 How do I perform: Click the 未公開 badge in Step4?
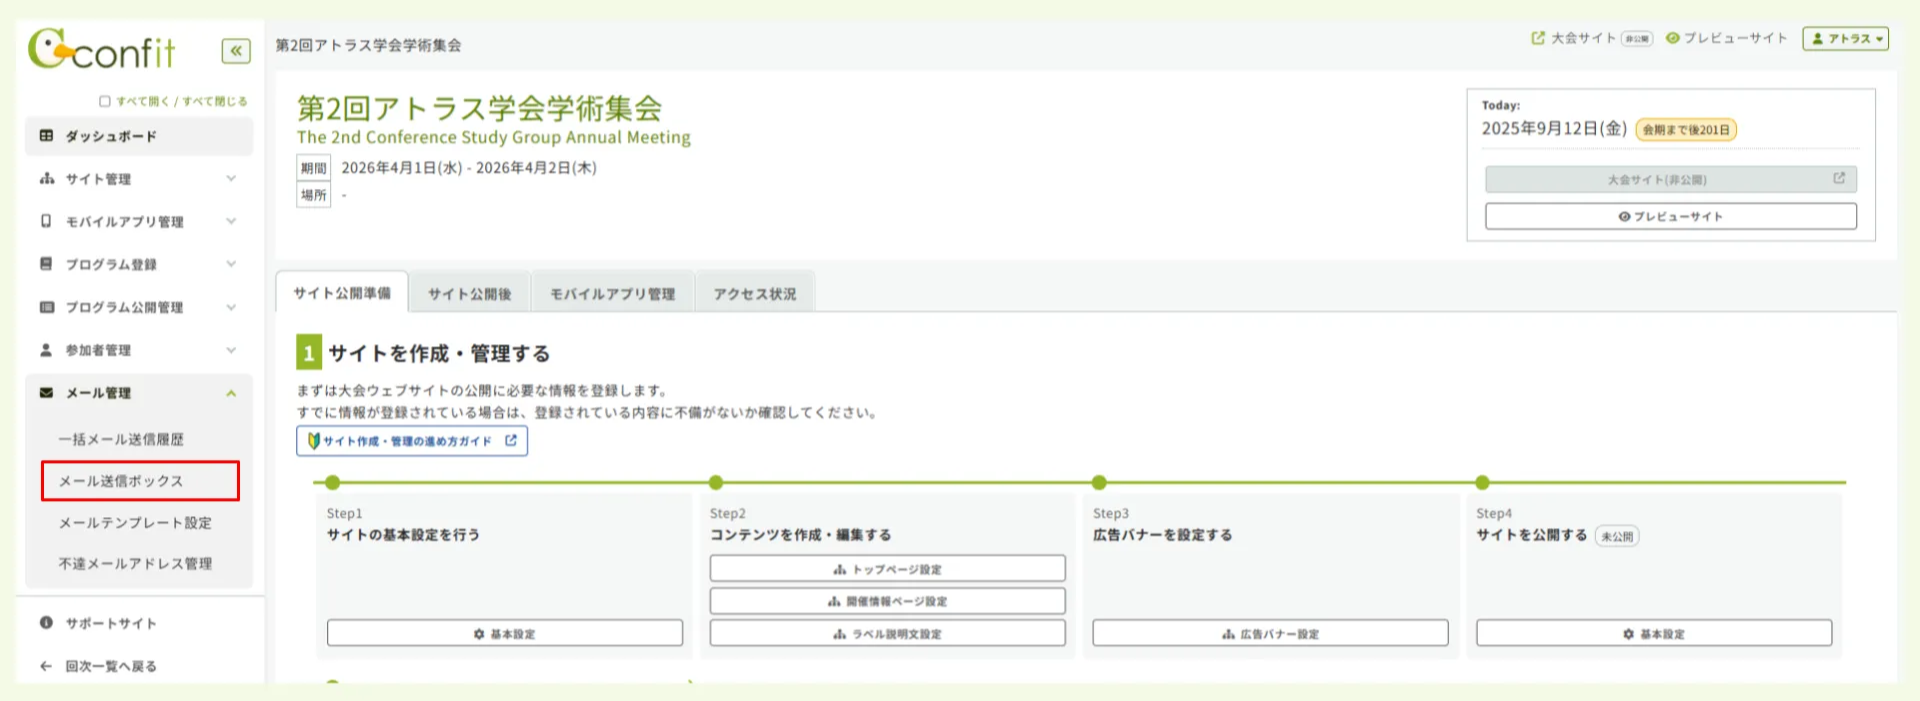click(x=1617, y=536)
